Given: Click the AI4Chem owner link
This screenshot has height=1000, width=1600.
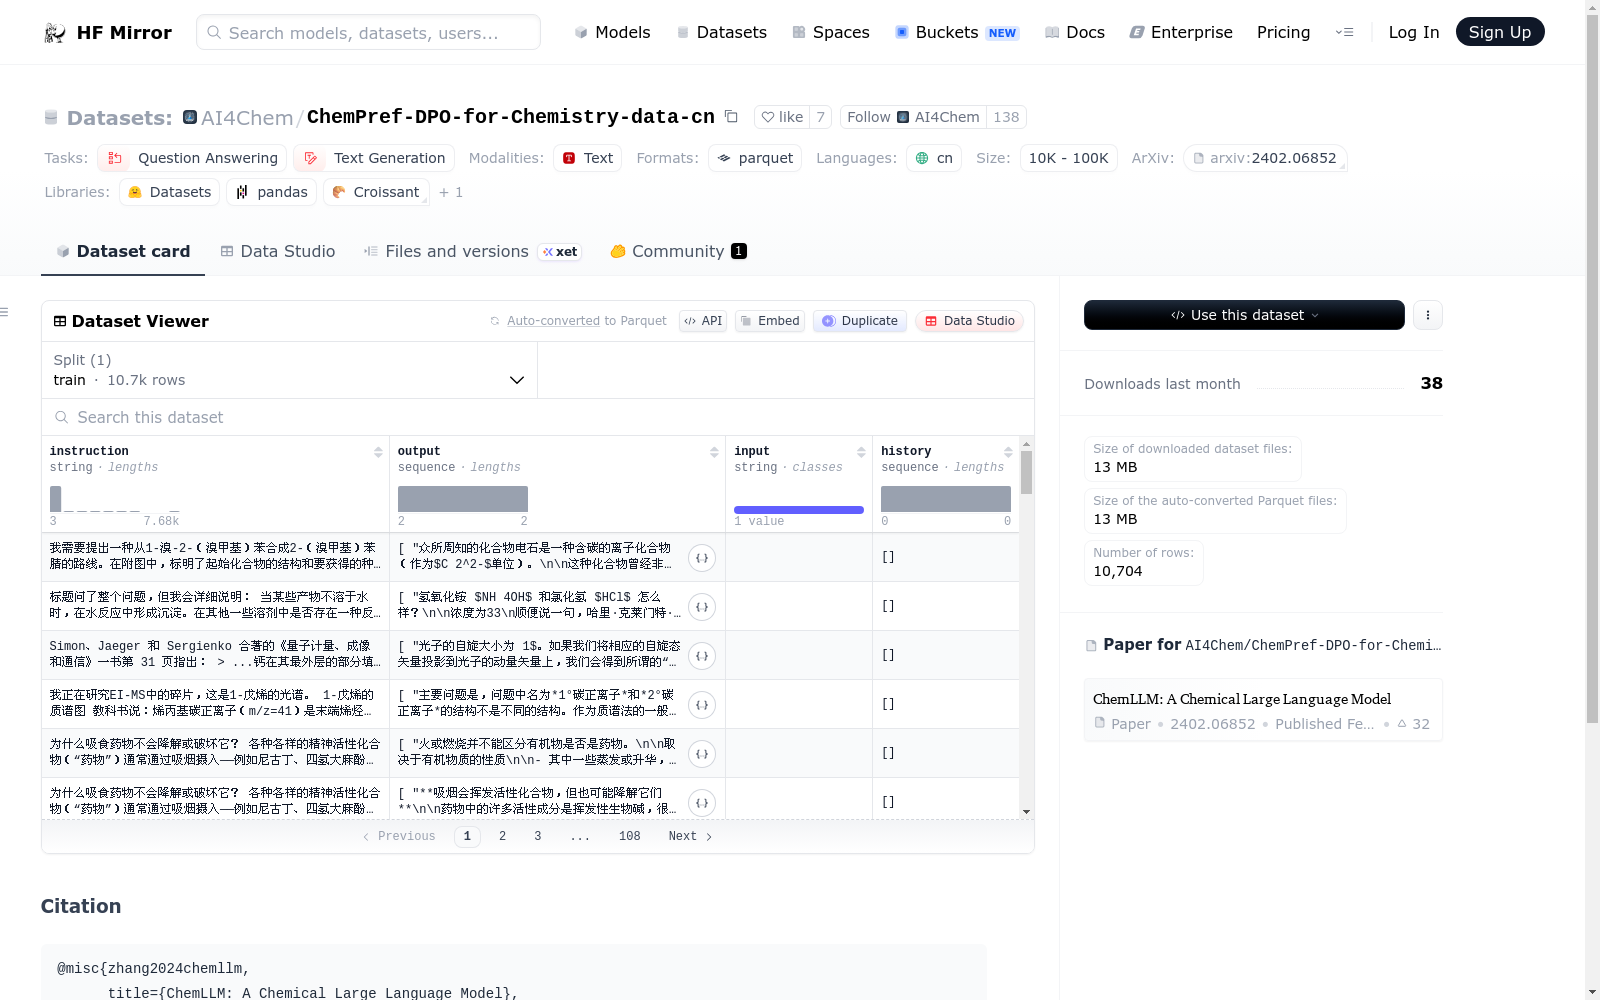Looking at the screenshot, I should [247, 118].
